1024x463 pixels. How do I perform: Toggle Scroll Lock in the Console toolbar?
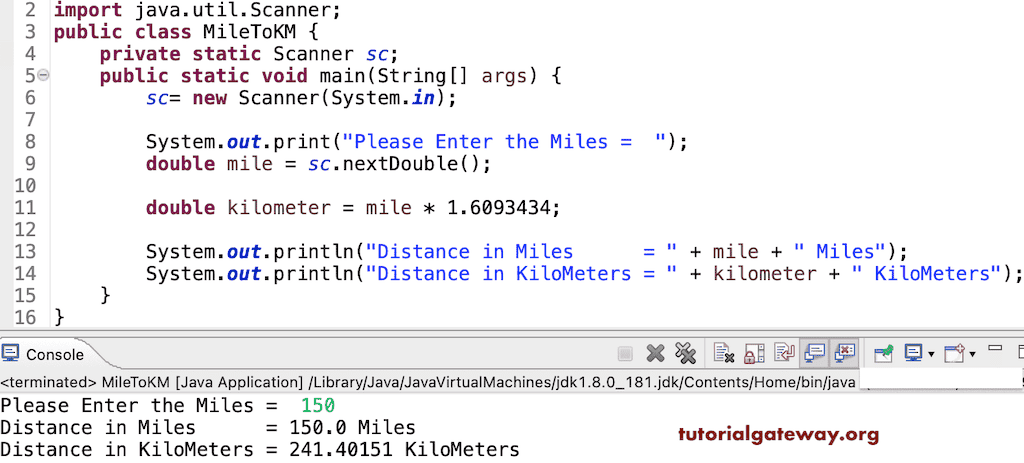point(754,353)
